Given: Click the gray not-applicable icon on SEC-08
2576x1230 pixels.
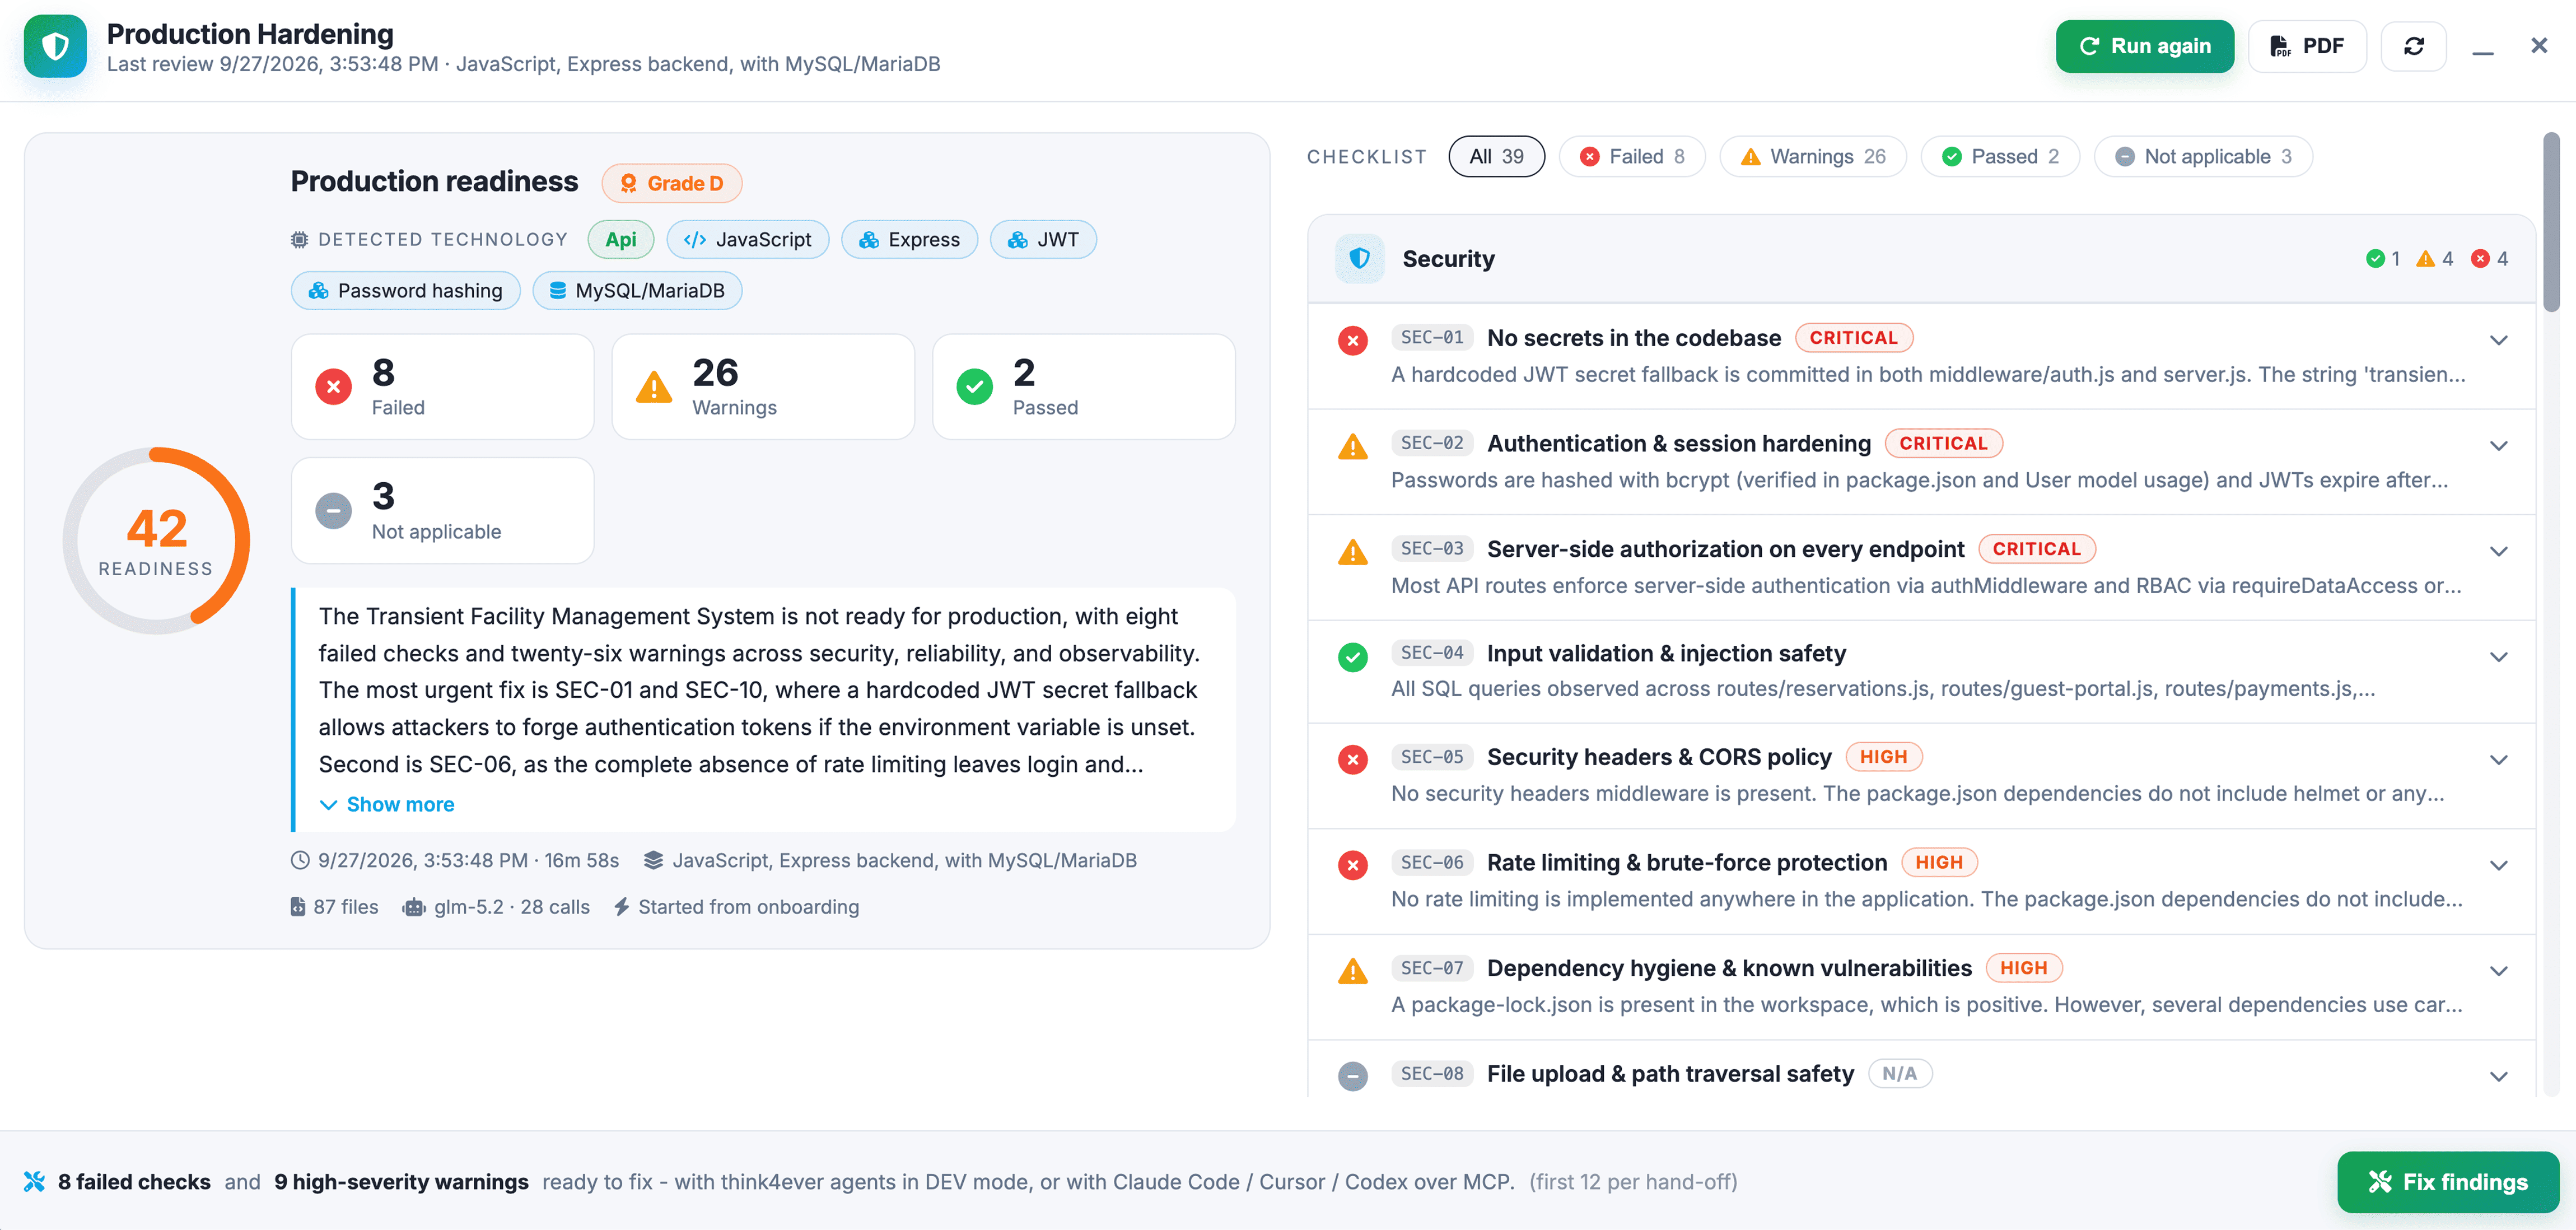Looking at the screenshot, I should (x=1352, y=1076).
